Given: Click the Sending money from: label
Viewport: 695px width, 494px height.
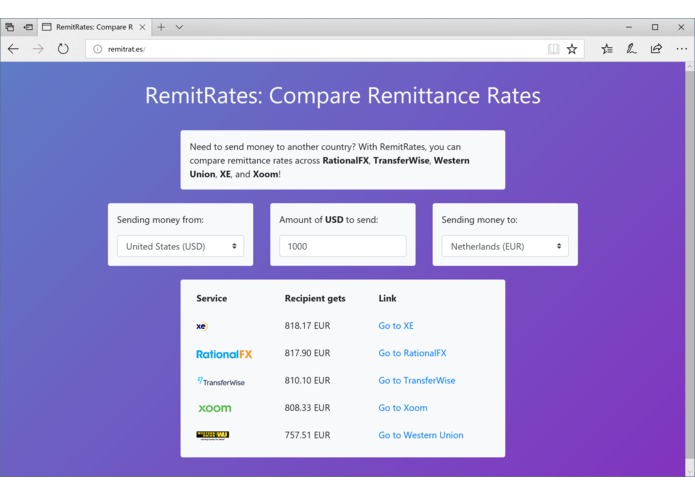Looking at the screenshot, I should (x=160, y=220).
